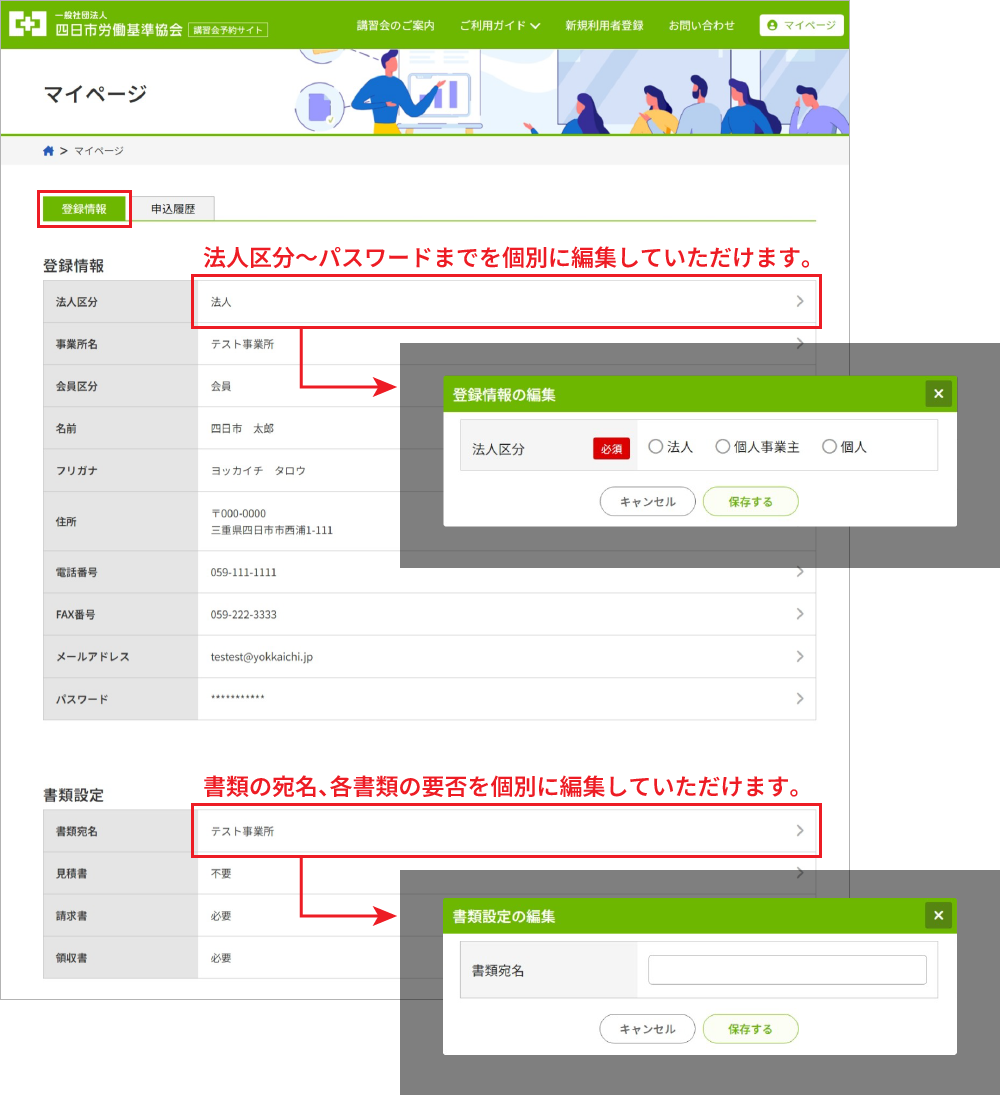Click the 書類宛名 text input field
1000x1095 pixels.
pos(787,970)
